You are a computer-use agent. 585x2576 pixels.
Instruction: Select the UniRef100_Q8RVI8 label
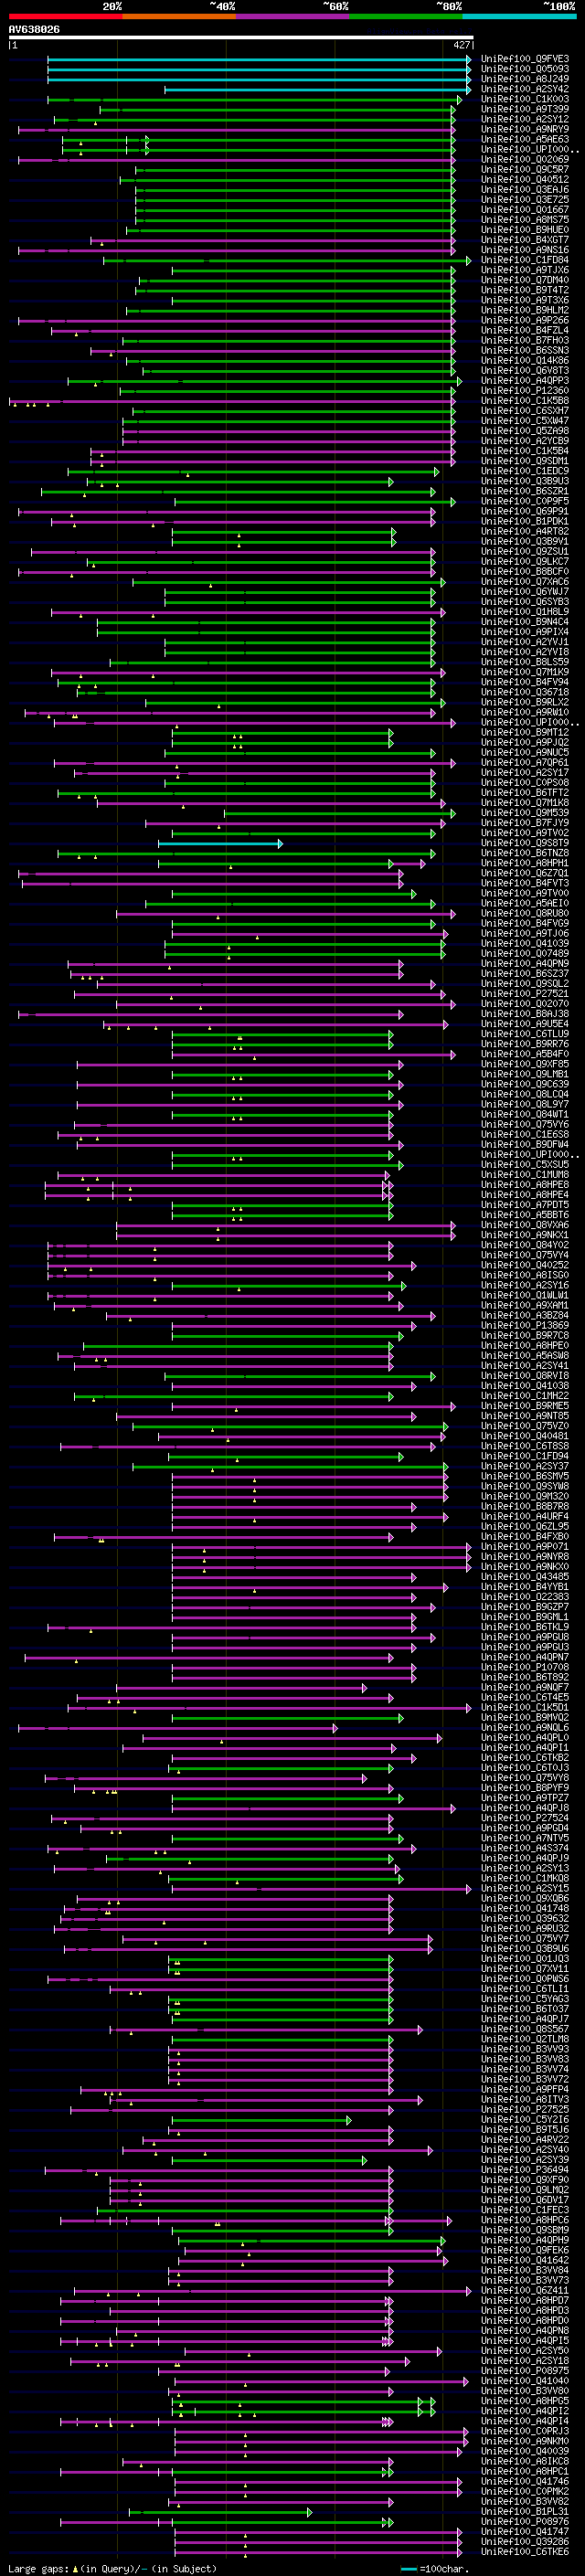point(525,1376)
